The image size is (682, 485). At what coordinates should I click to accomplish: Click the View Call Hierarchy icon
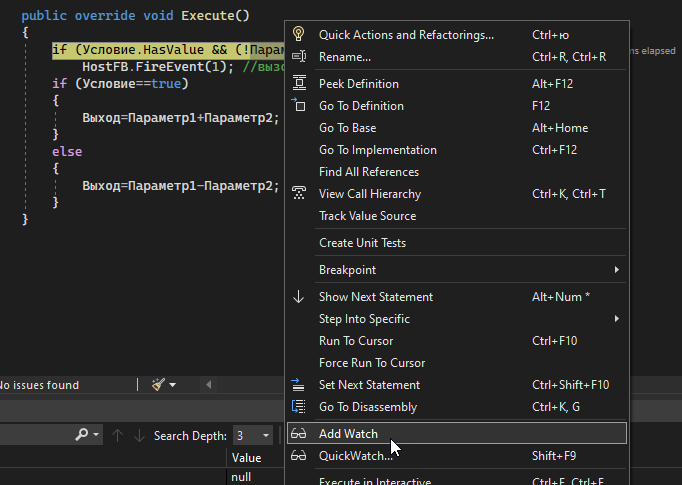point(299,193)
